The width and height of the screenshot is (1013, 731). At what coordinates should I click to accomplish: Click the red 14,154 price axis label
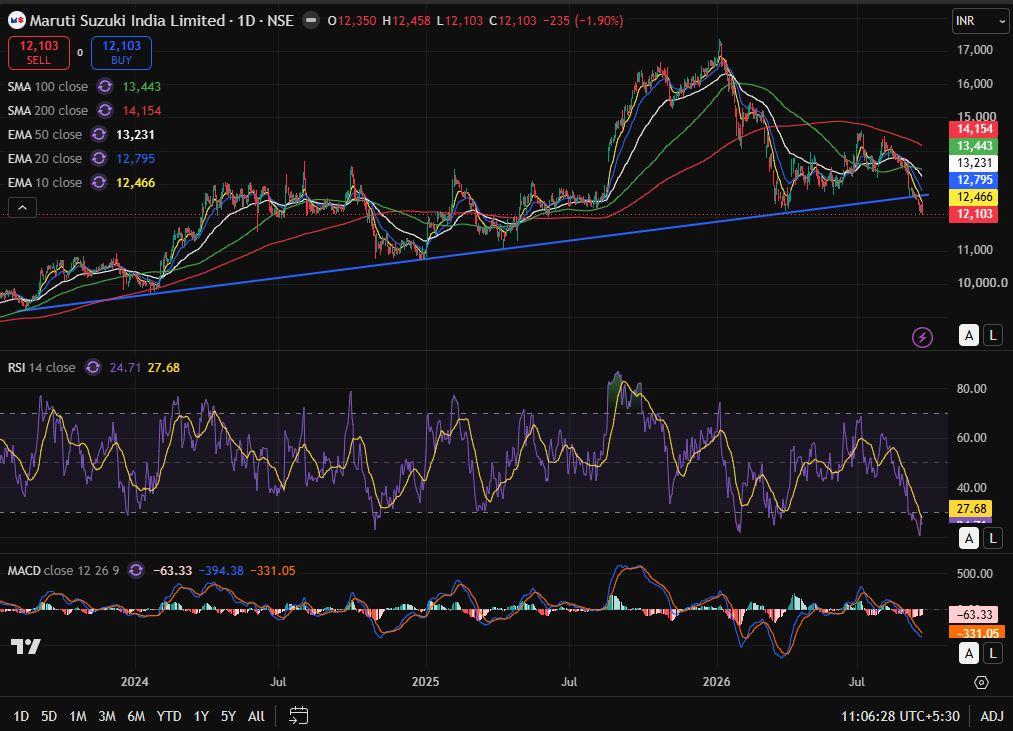(974, 129)
